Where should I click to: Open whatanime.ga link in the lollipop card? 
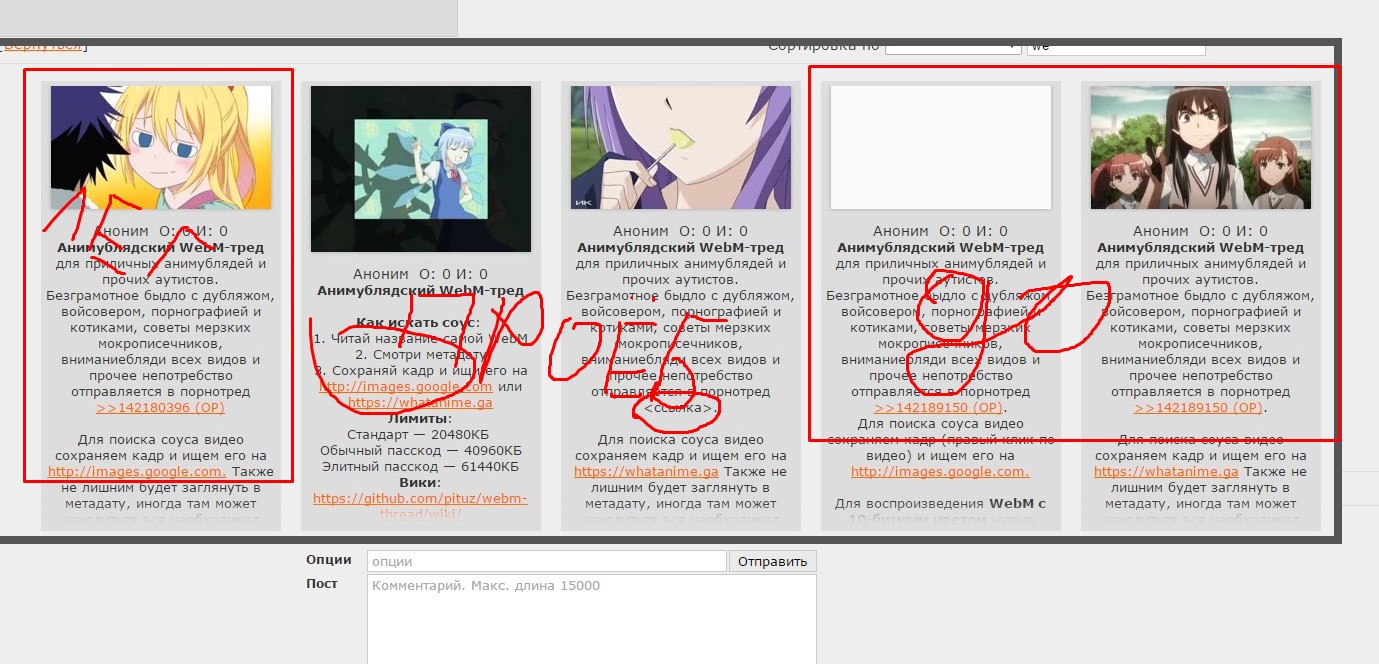click(x=646, y=472)
